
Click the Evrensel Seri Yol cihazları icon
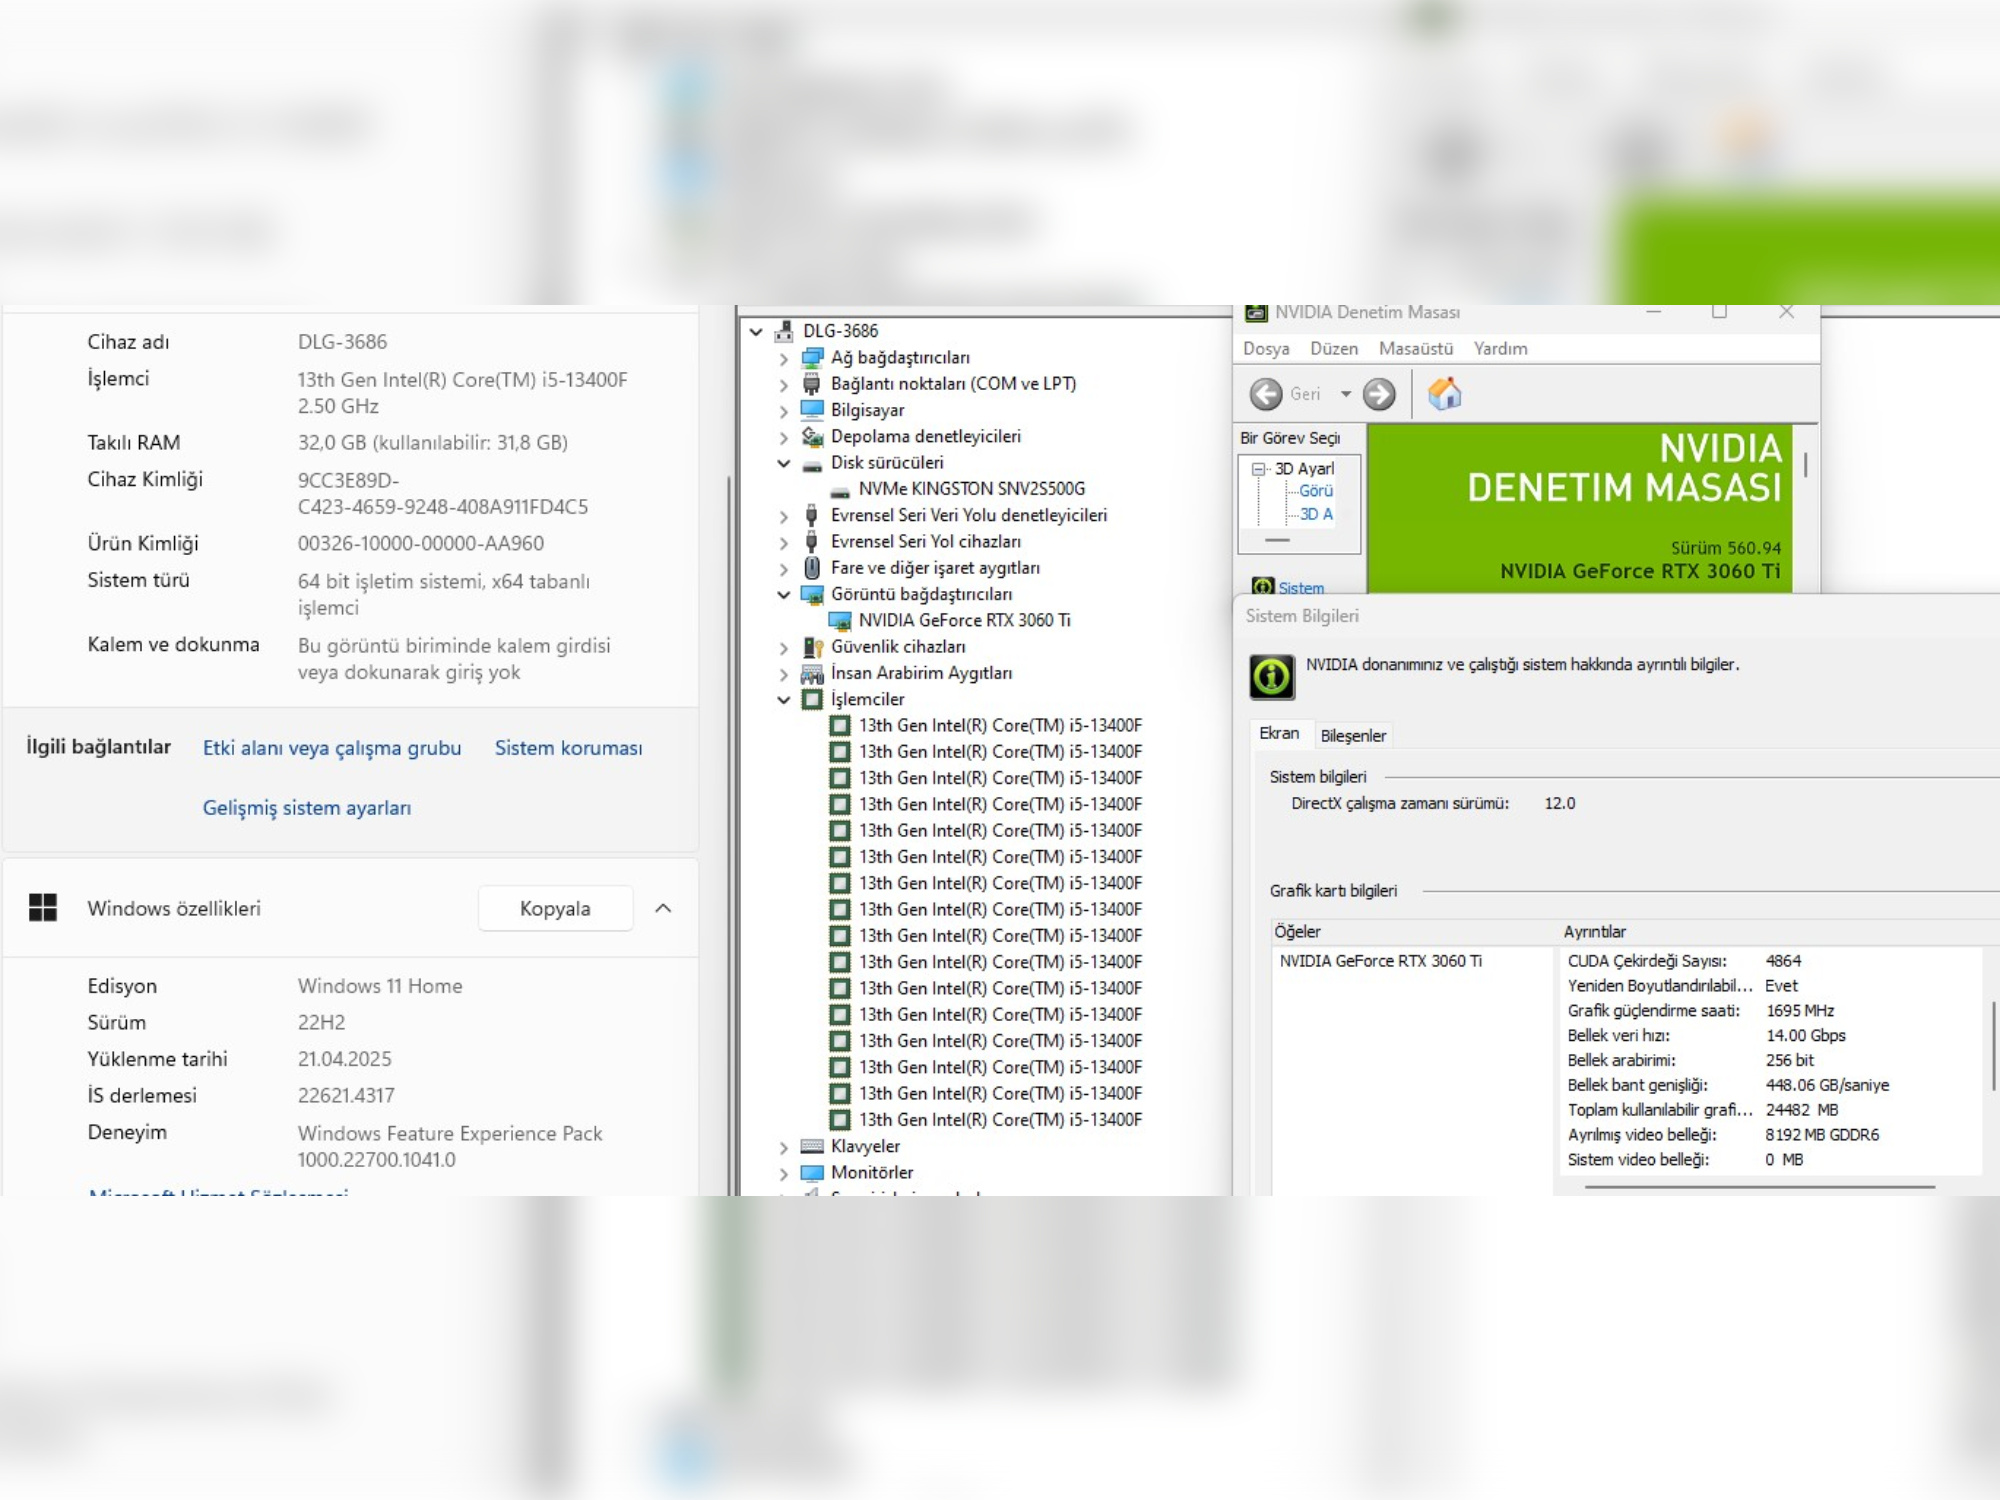coord(812,542)
